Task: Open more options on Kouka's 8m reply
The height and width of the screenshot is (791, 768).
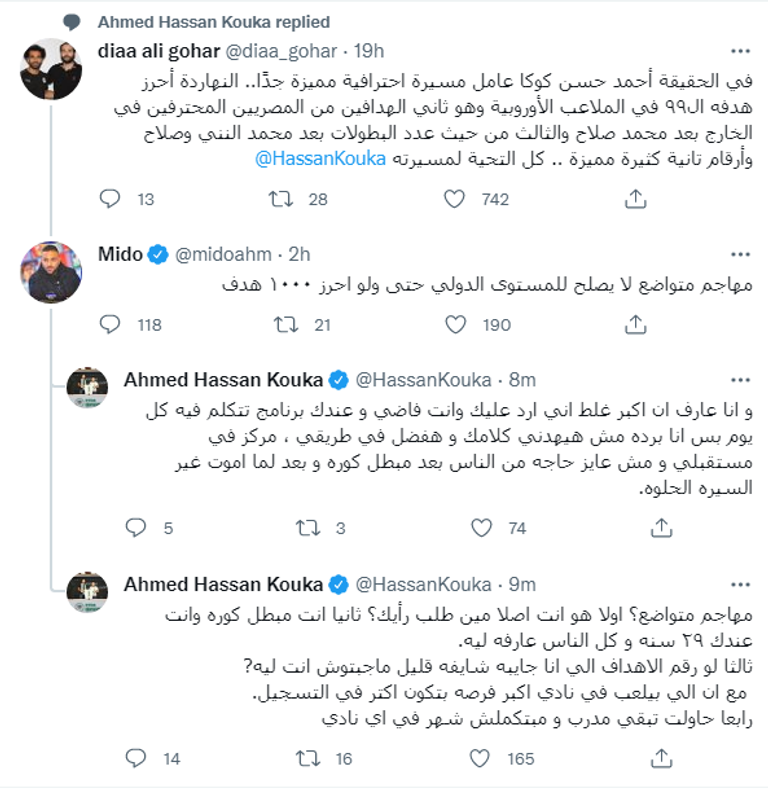Action: pos(739,380)
